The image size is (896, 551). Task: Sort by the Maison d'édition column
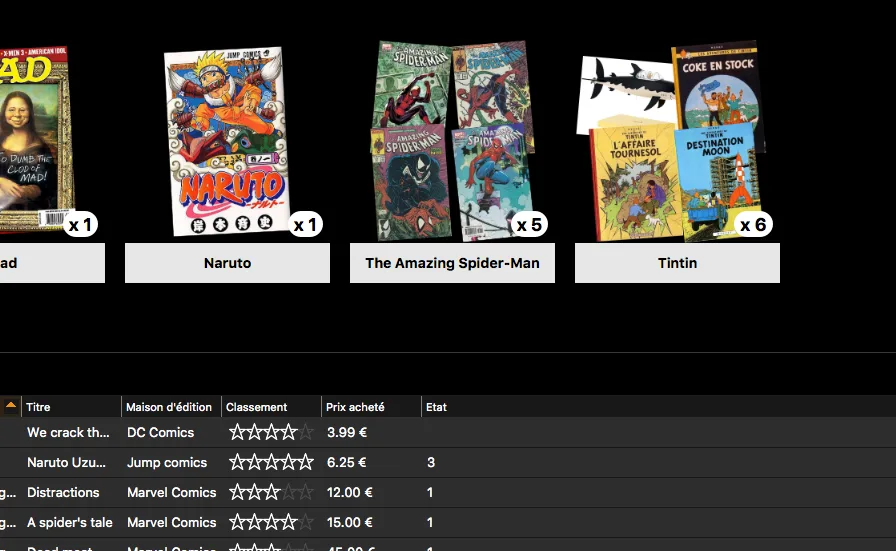point(169,407)
